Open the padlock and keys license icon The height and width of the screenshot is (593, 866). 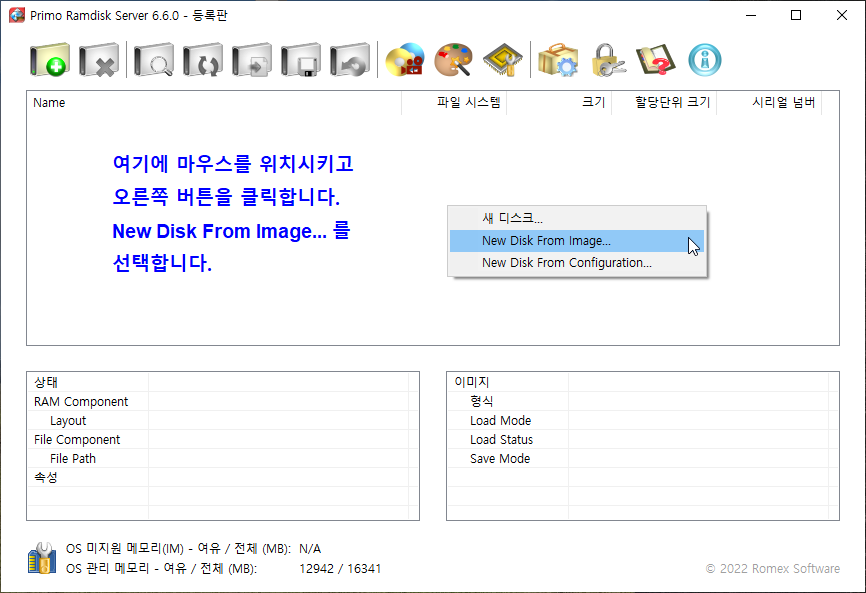click(x=608, y=60)
